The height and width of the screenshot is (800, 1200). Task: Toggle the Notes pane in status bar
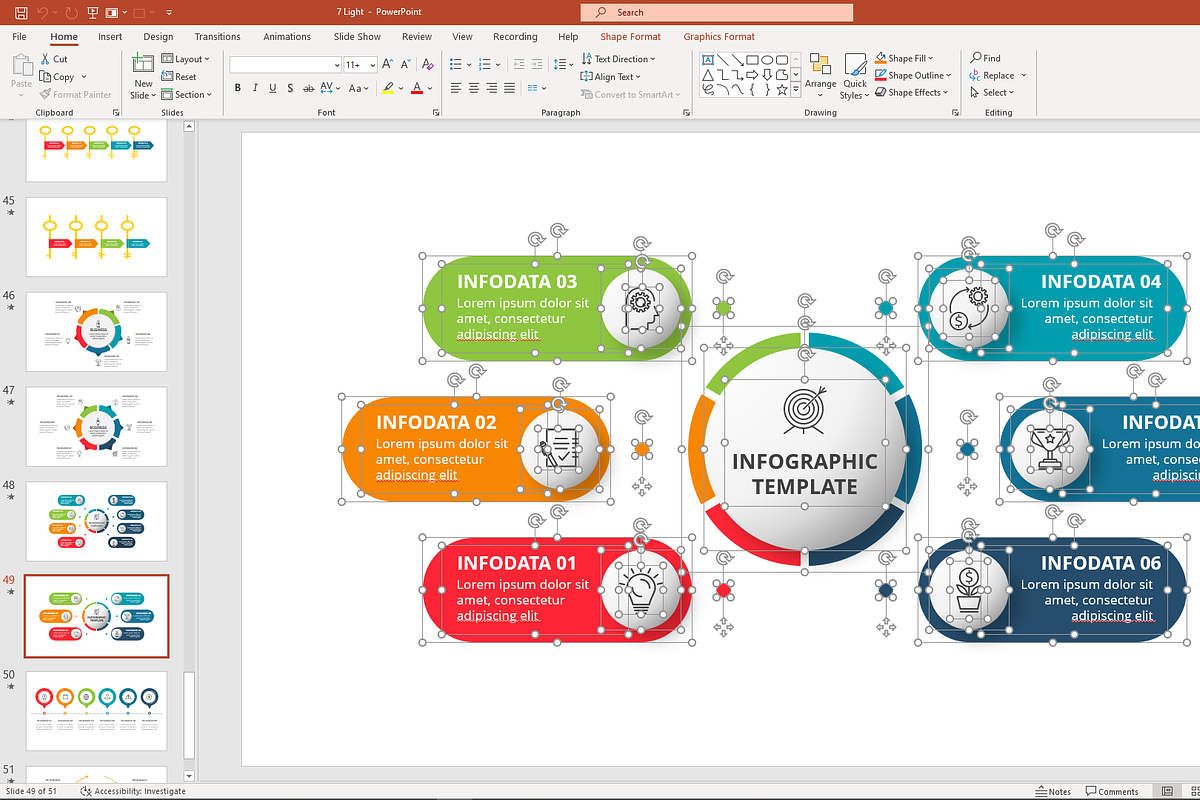click(1054, 791)
